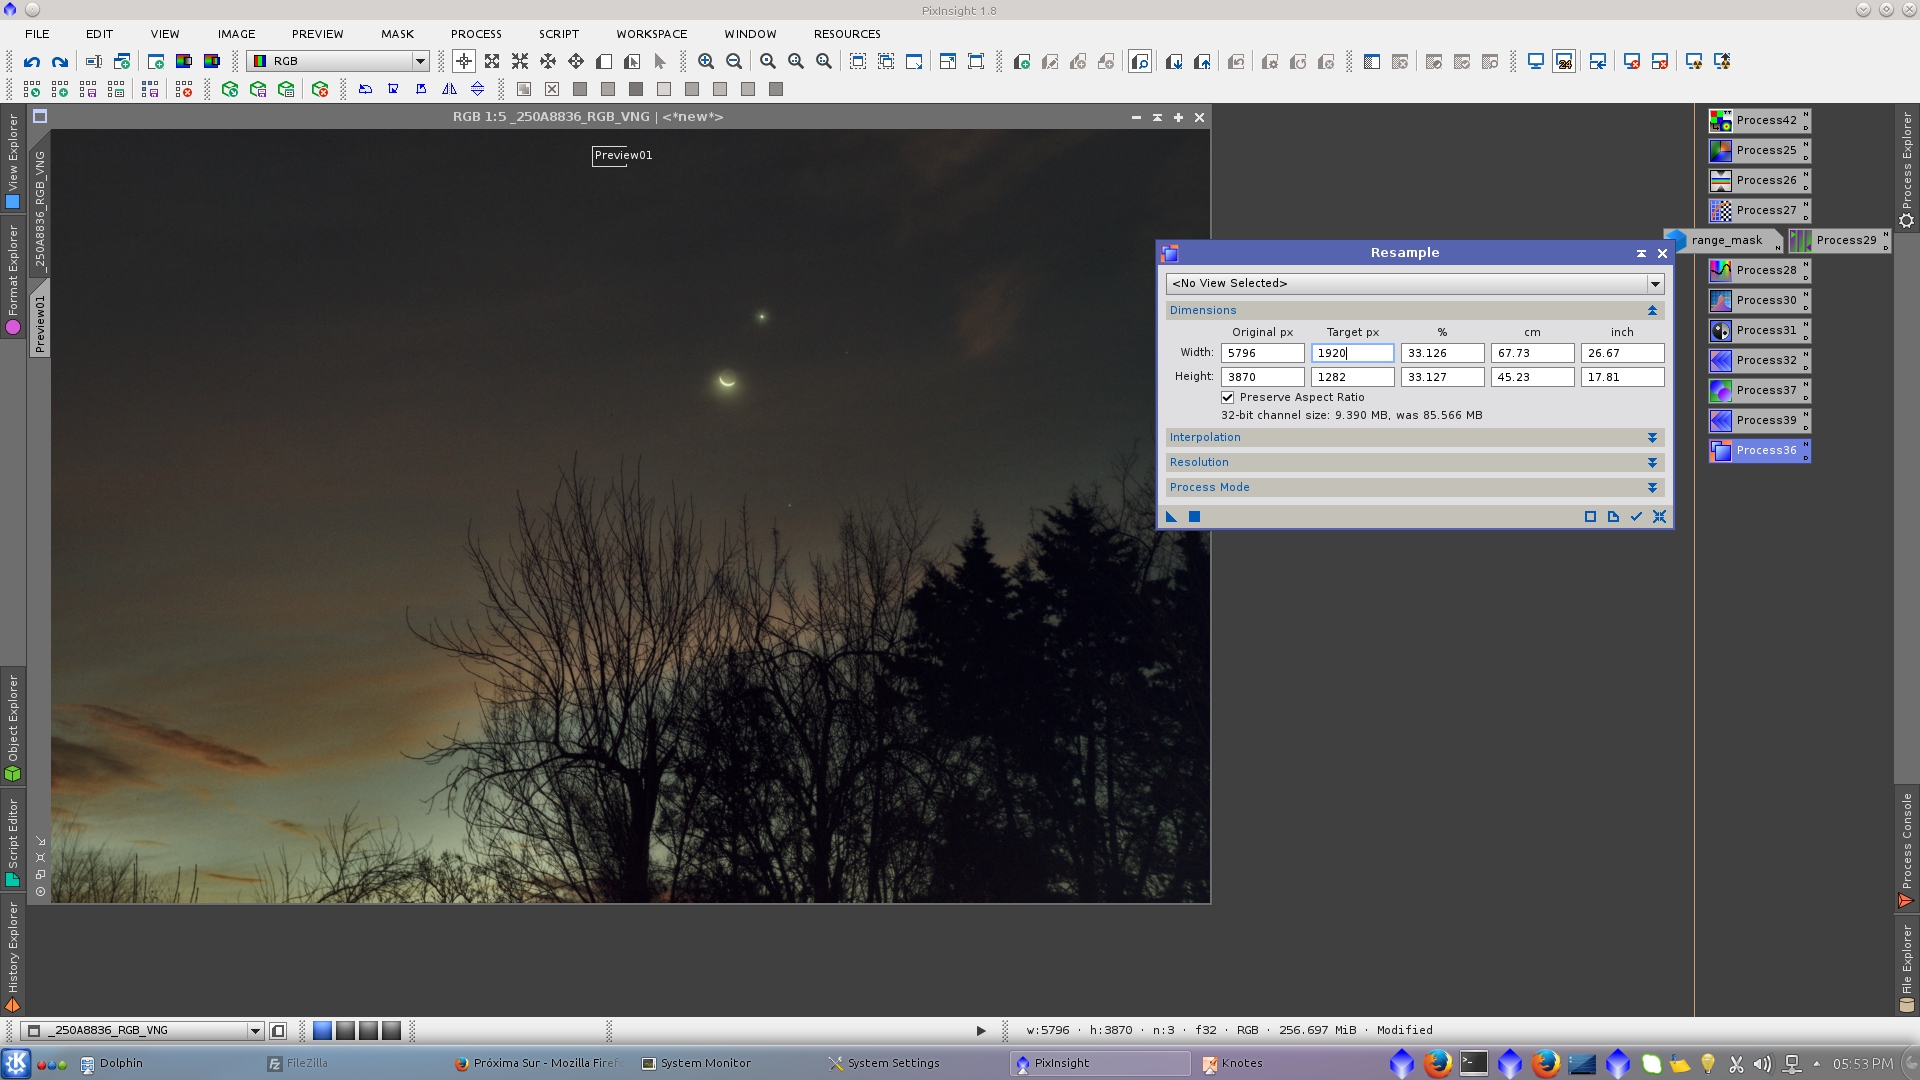The width and height of the screenshot is (1920, 1080).
Task: Open the WORKSPACE menu
Action: [x=651, y=34]
